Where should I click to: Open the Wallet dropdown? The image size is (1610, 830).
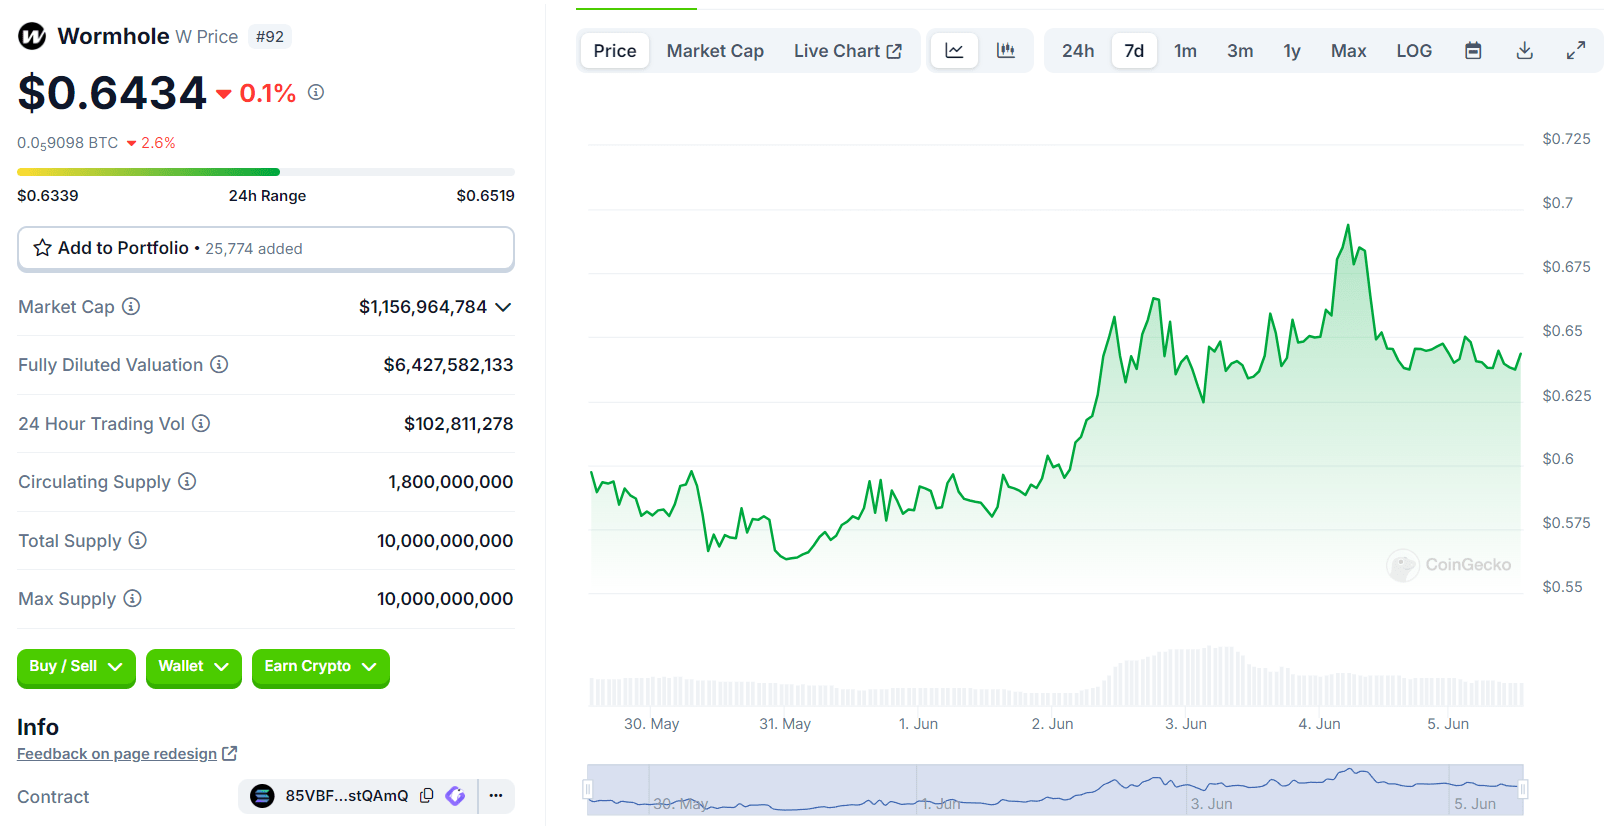pyautogui.click(x=194, y=667)
